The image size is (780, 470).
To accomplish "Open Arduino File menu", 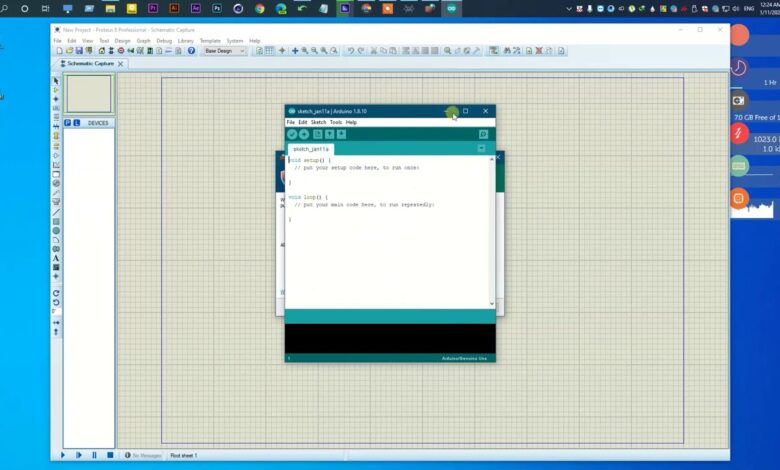I will click(x=291, y=122).
